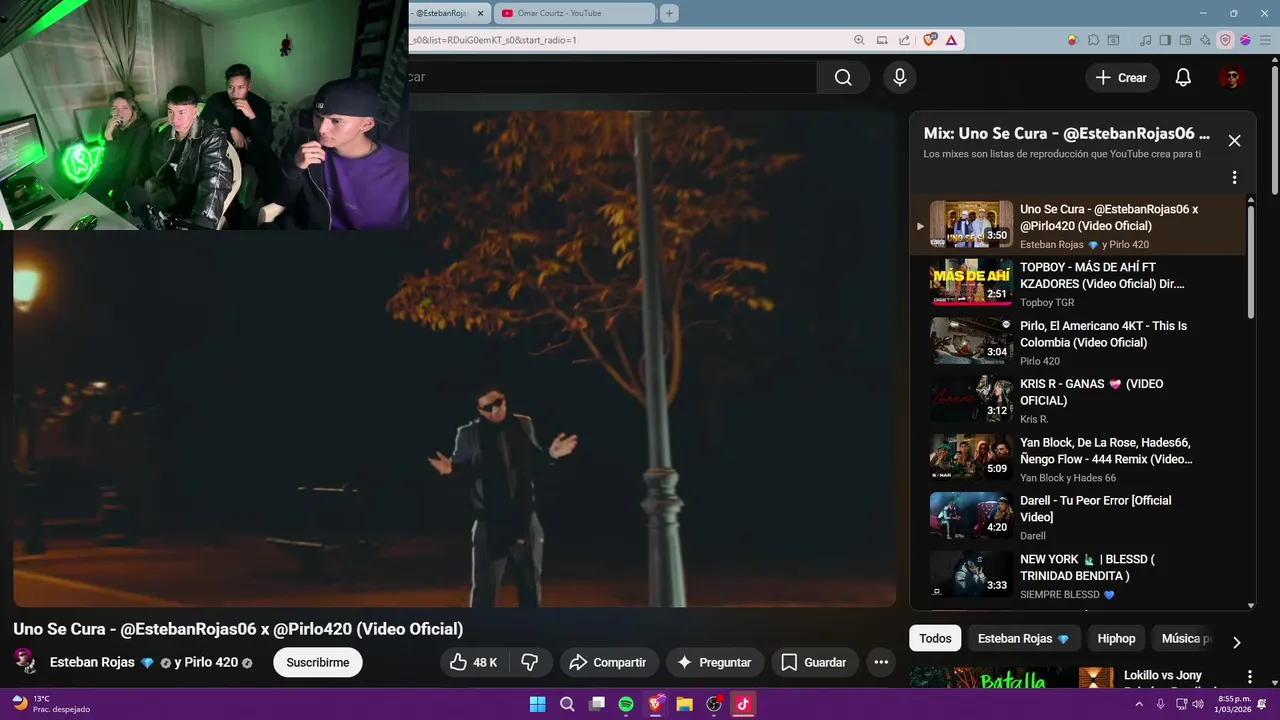Open Brave Rewards triangle icon

(951, 40)
